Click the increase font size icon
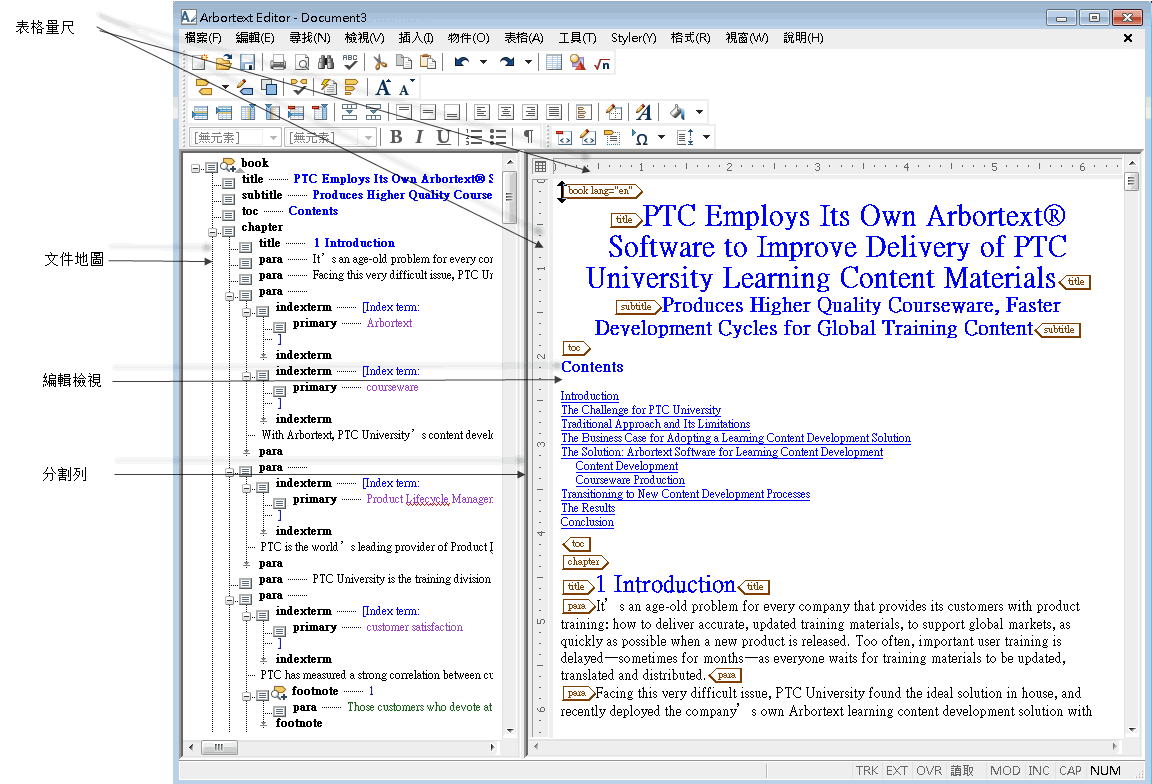Image resolution: width=1152 pixels, height=784 pixels. [383, 87]
